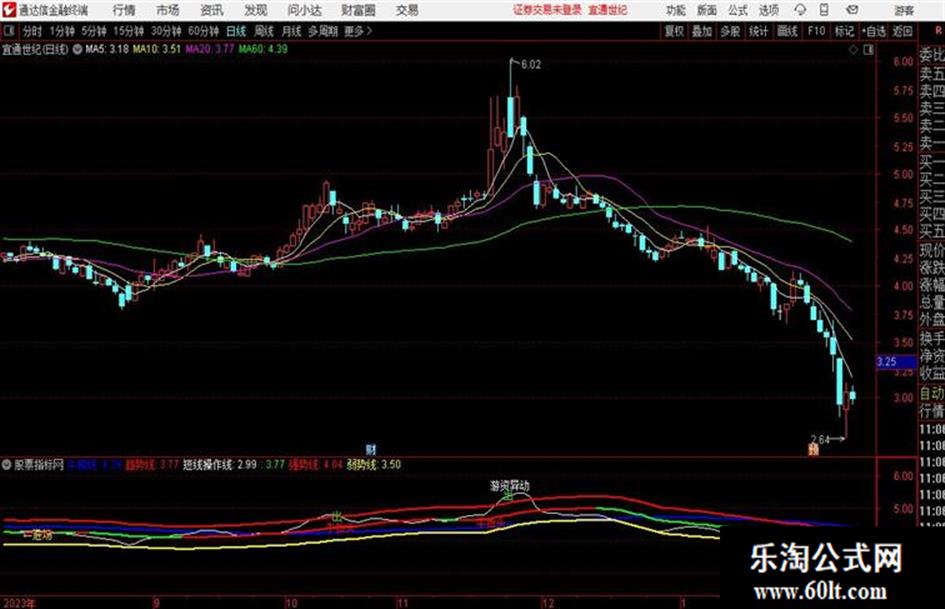The image size is (945, 609).
Task: Click the 证券交易未登录 login link
Action: [547, 10]
